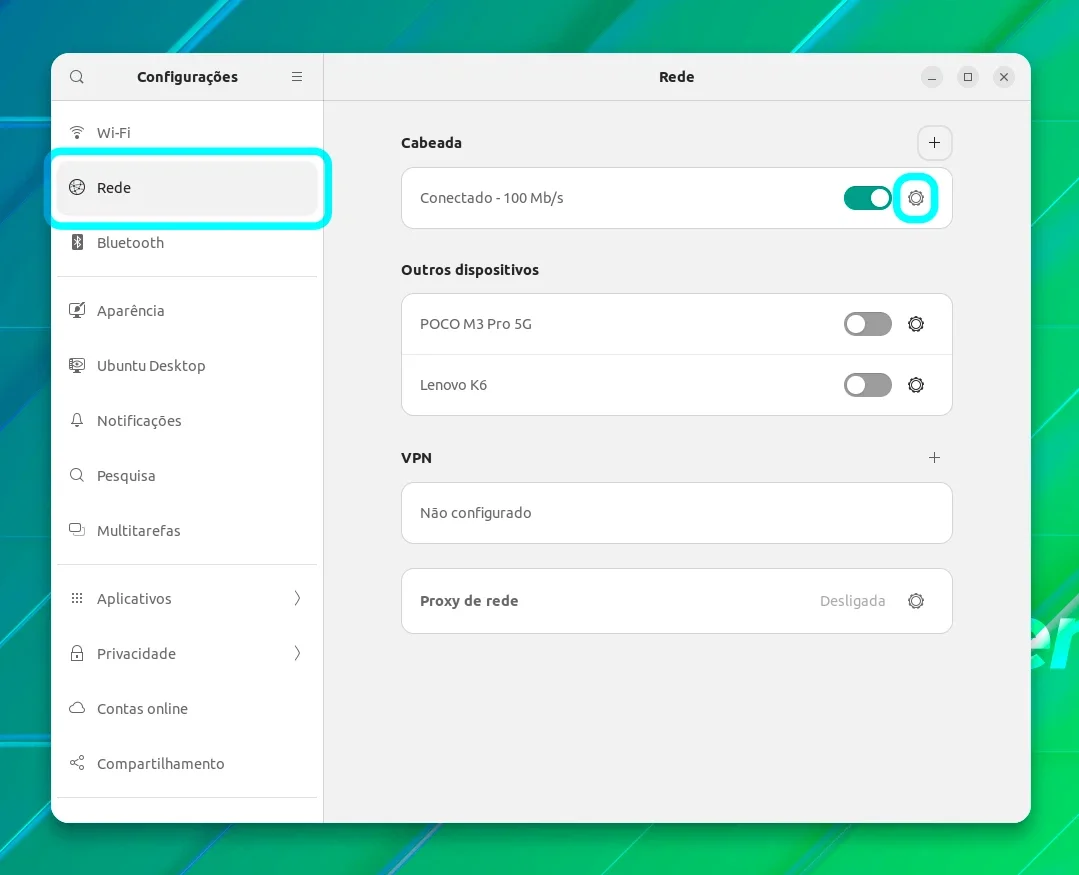Click the Notificações bell icon

pos(77,420)
